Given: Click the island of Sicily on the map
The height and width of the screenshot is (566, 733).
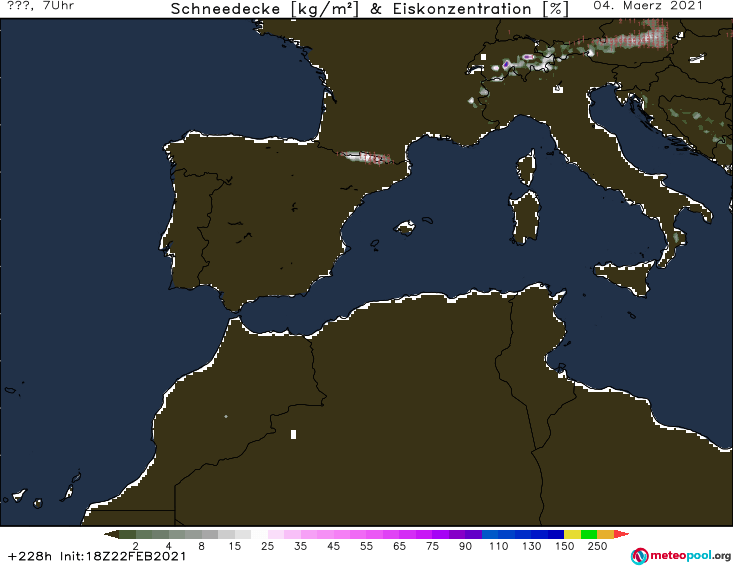Looking at the screenshot, I should (x=625, y=278).
